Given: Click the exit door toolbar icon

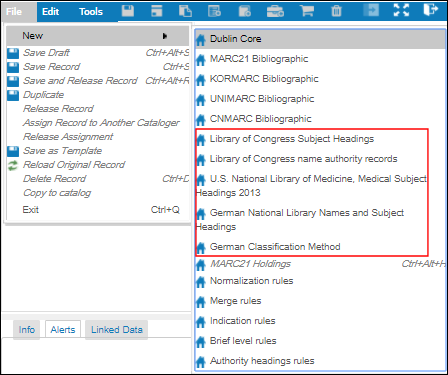Looking at the screenshot, I should [x=431, y=9].
